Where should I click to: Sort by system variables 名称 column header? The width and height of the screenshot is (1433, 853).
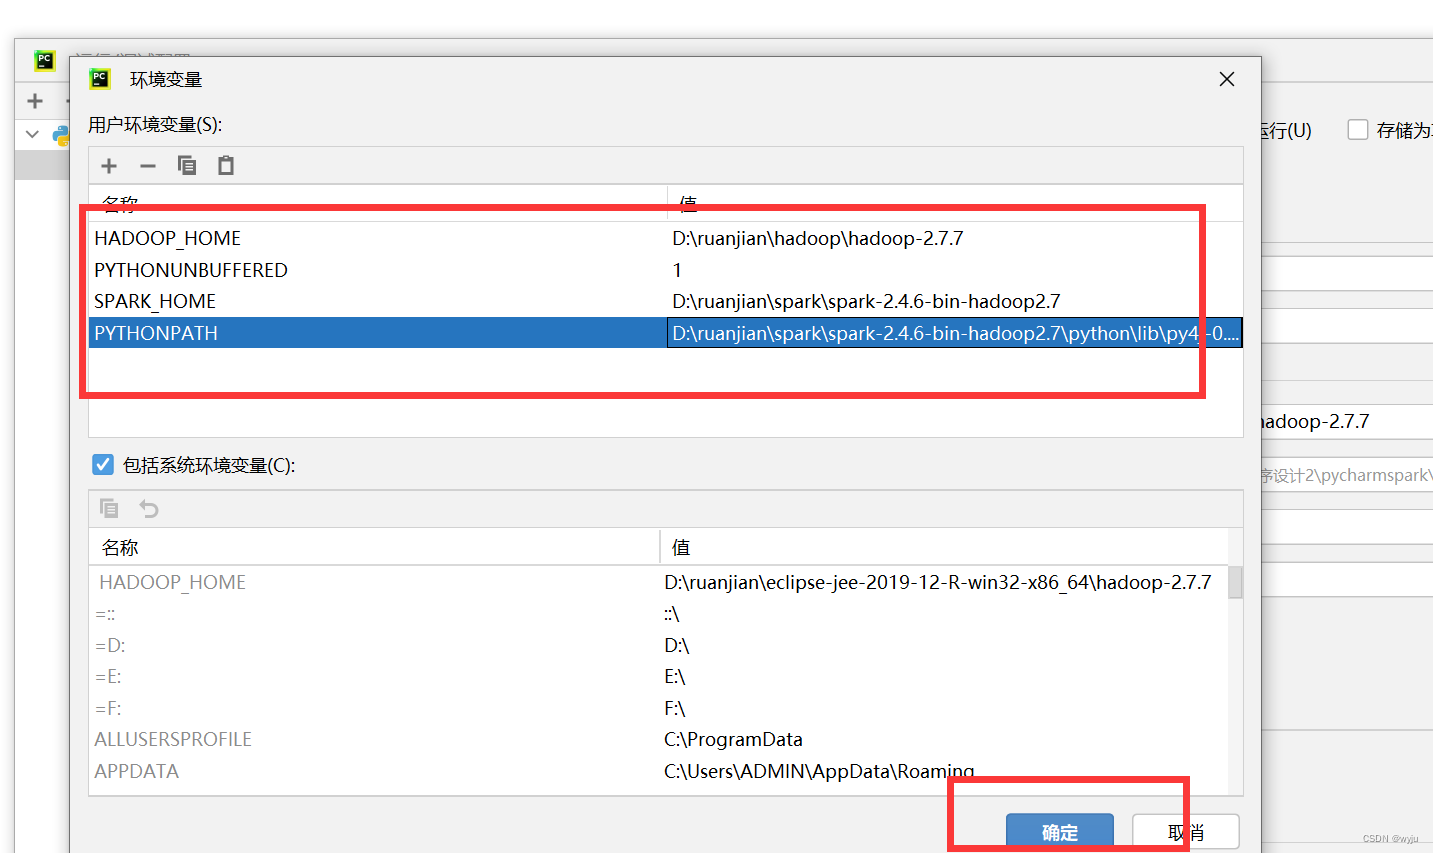coord(374,547)
